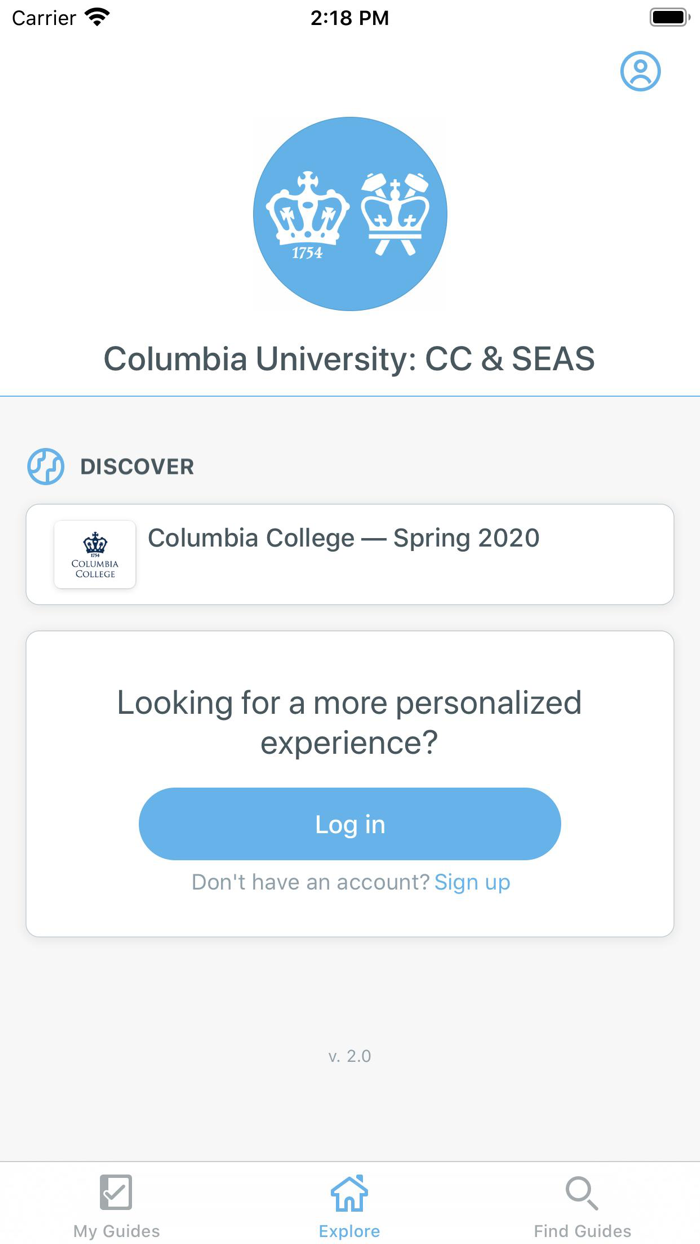
Task: Tap the battery indicator
Action: (x=664, y=15)
